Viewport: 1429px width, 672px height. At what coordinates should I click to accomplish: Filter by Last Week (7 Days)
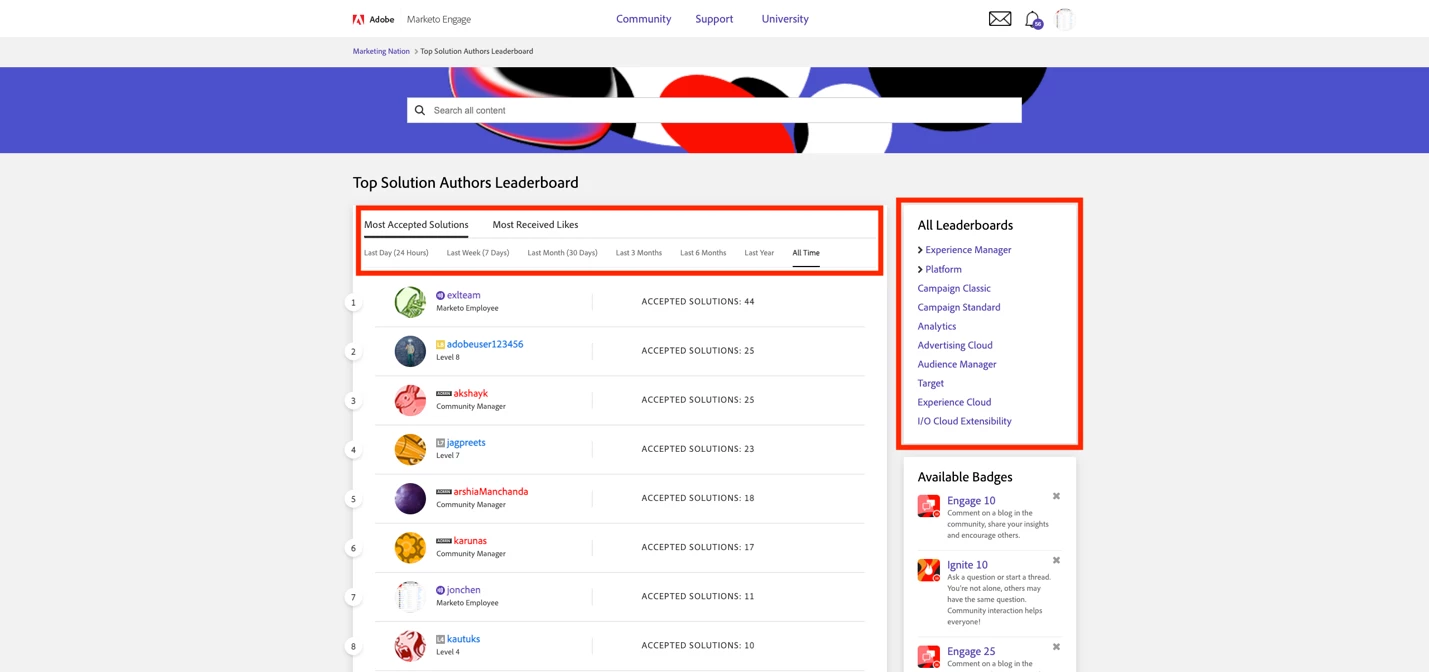478,253
